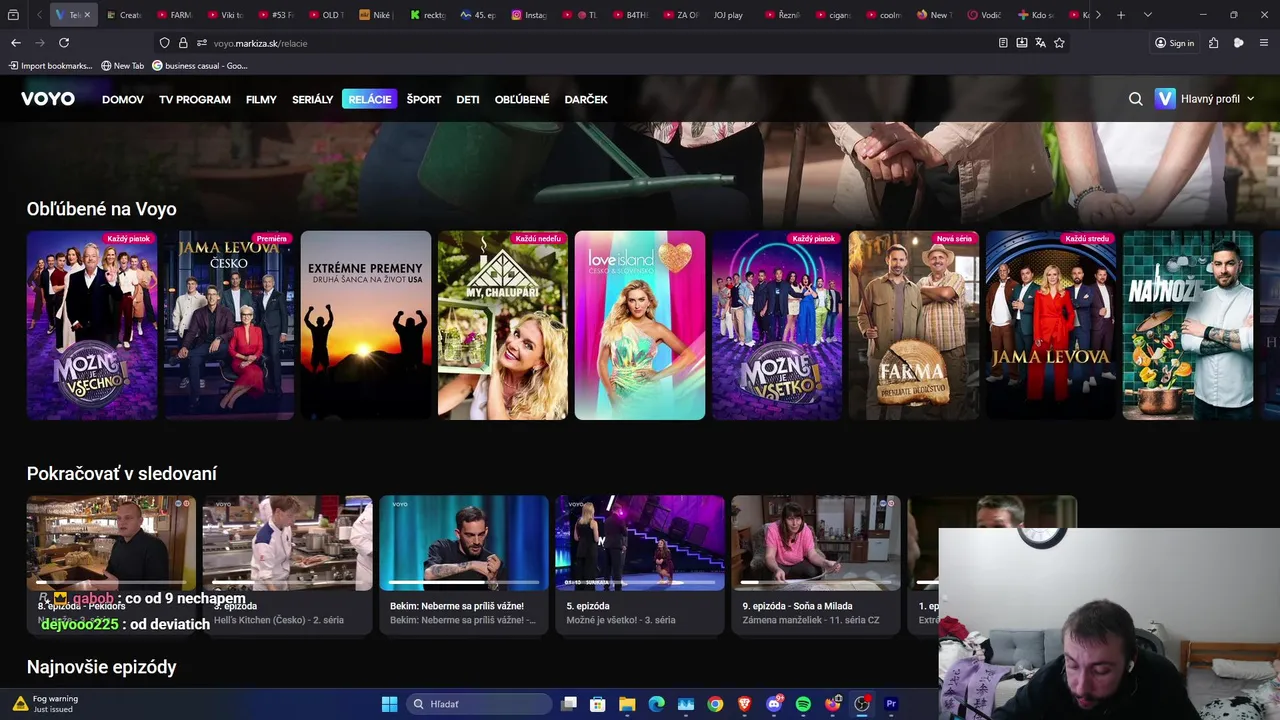Switch to the Instagram browser tab
This screenshot has width=1280, height=720.
[x=530, y=15]
